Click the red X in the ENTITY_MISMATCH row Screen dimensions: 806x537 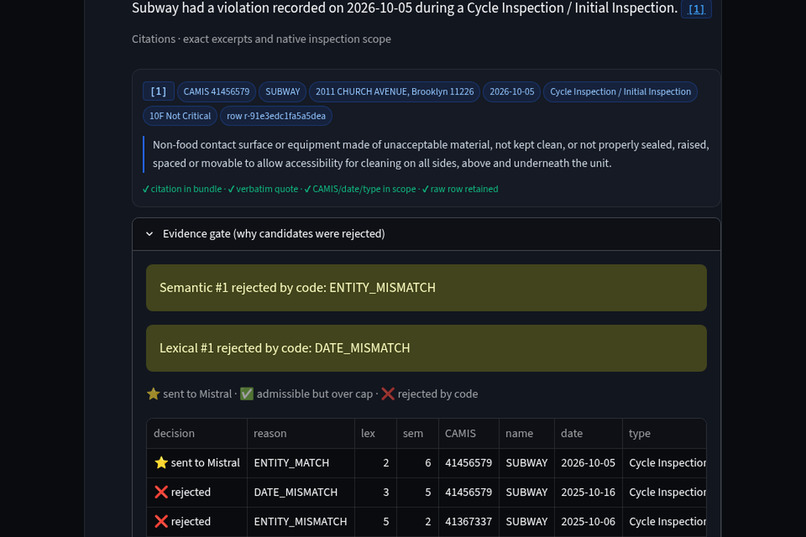click(161, 521)
